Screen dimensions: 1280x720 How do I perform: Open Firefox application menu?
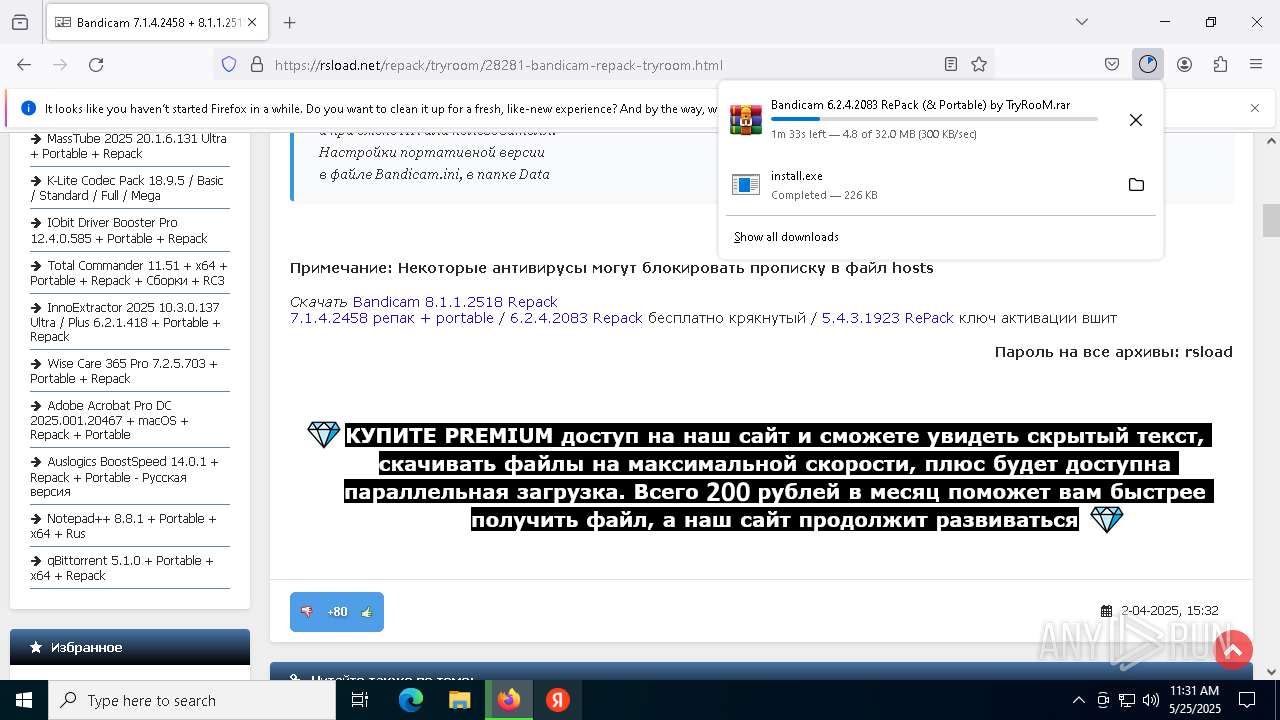[x=1256, y=64]
